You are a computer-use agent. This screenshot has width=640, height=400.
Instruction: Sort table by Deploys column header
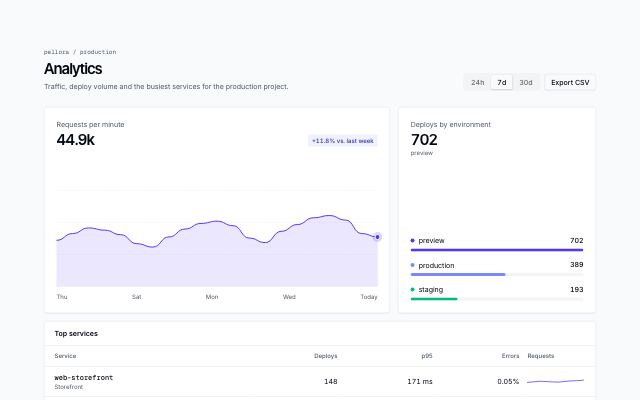[x=325, y=356]
